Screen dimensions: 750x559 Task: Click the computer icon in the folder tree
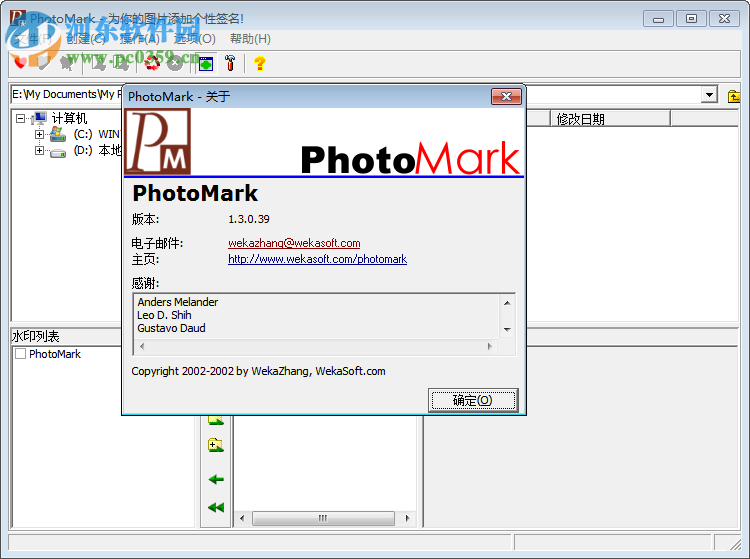click(39, 118)
